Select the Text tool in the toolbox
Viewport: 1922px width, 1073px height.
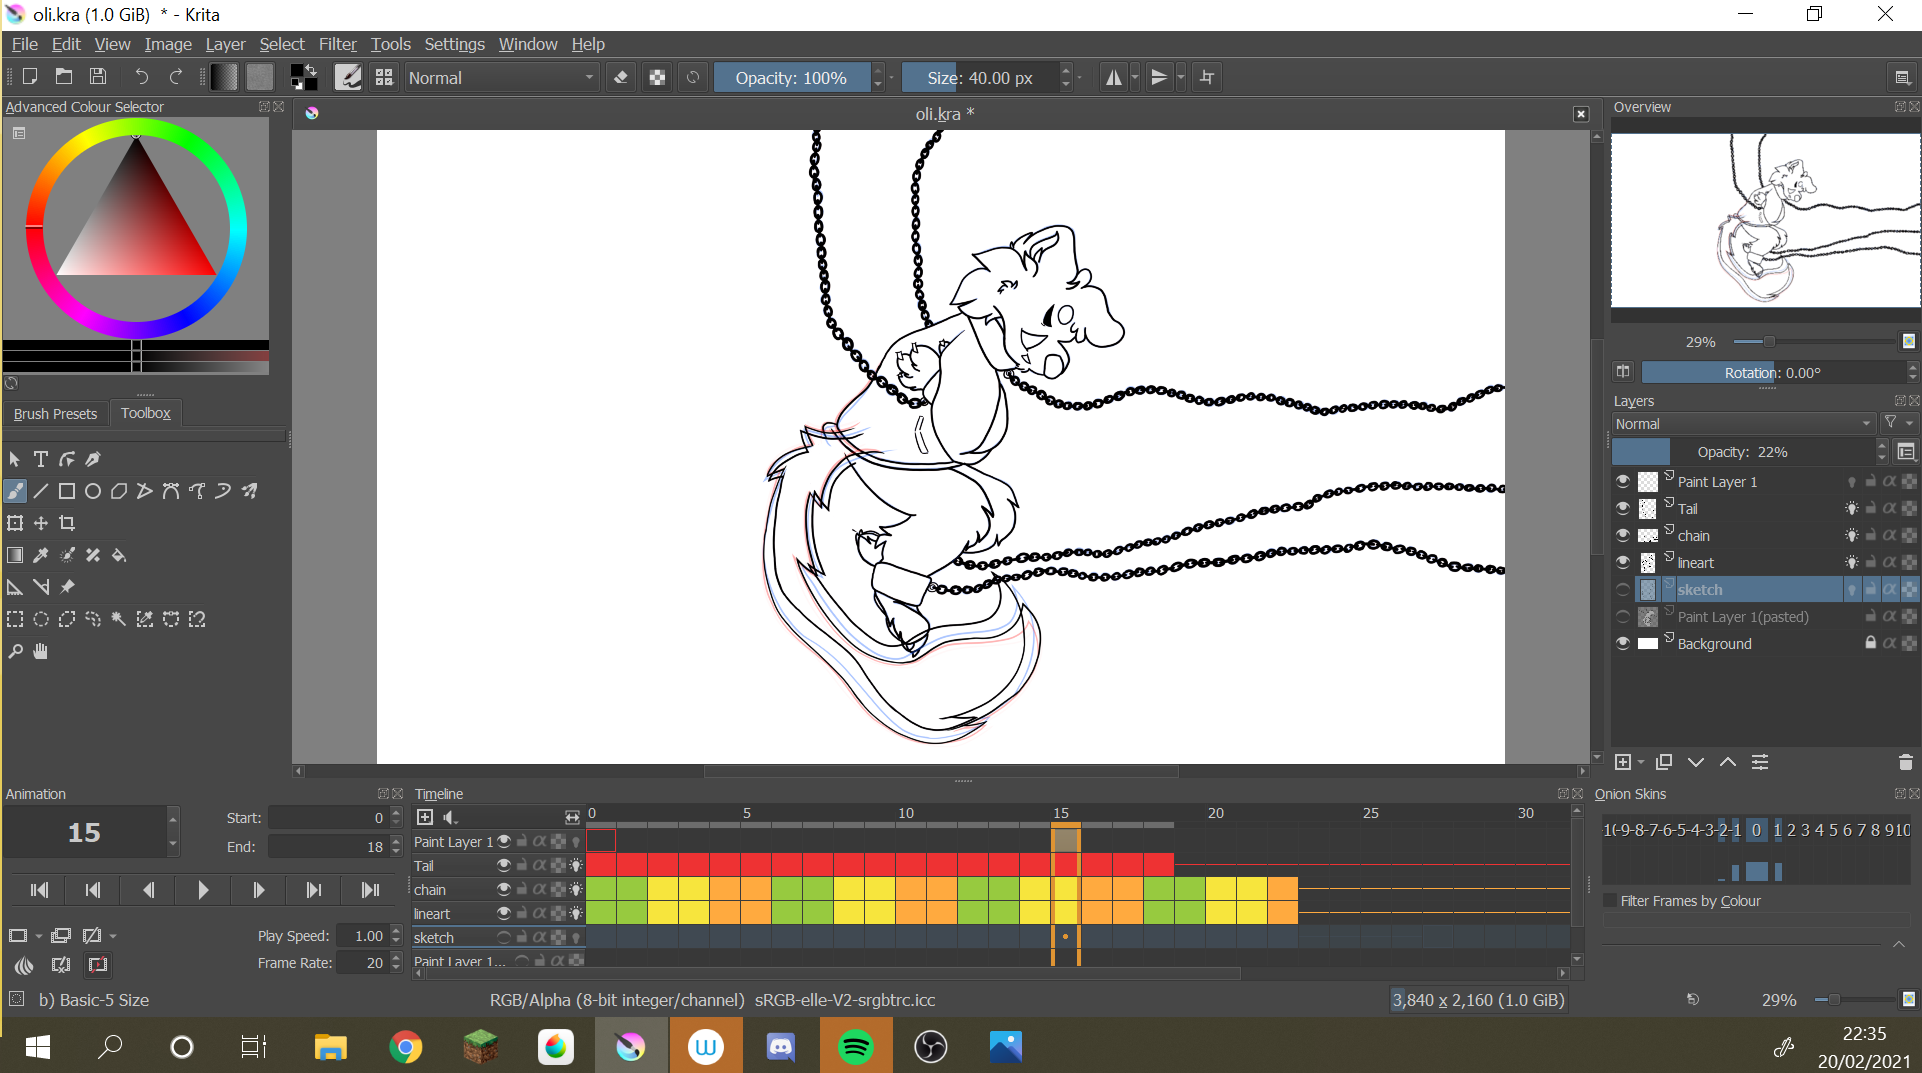(x=41, y=459)
